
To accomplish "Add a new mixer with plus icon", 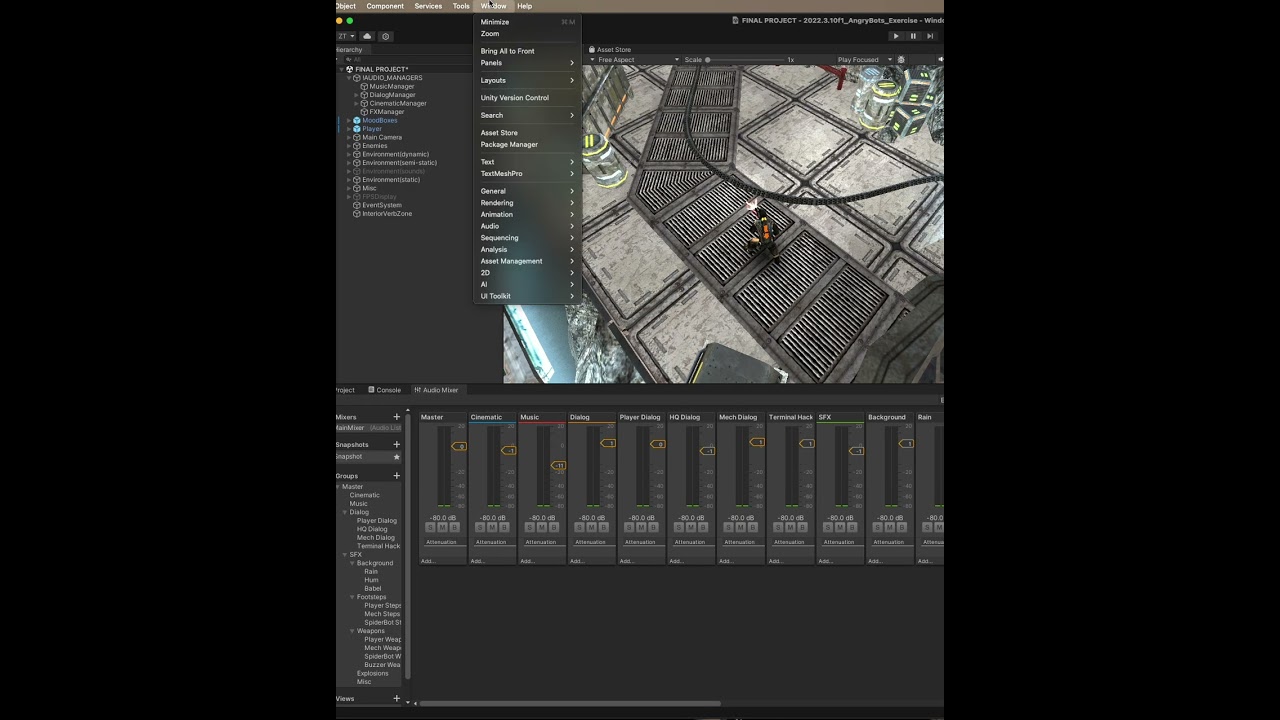I will pyautogui.click(x=396, y=417).
